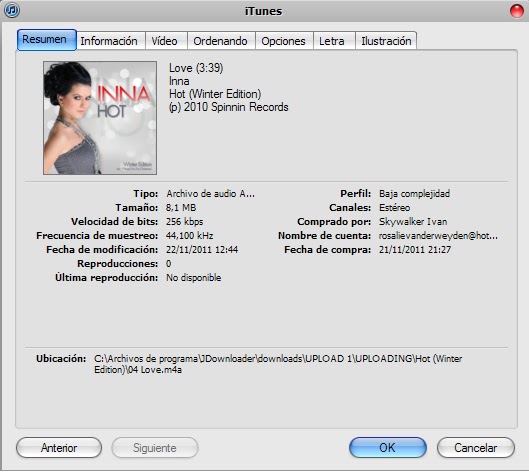Click the Siguiente button
This screenshot has height=473, width=529.
click(x=155, y=448)
